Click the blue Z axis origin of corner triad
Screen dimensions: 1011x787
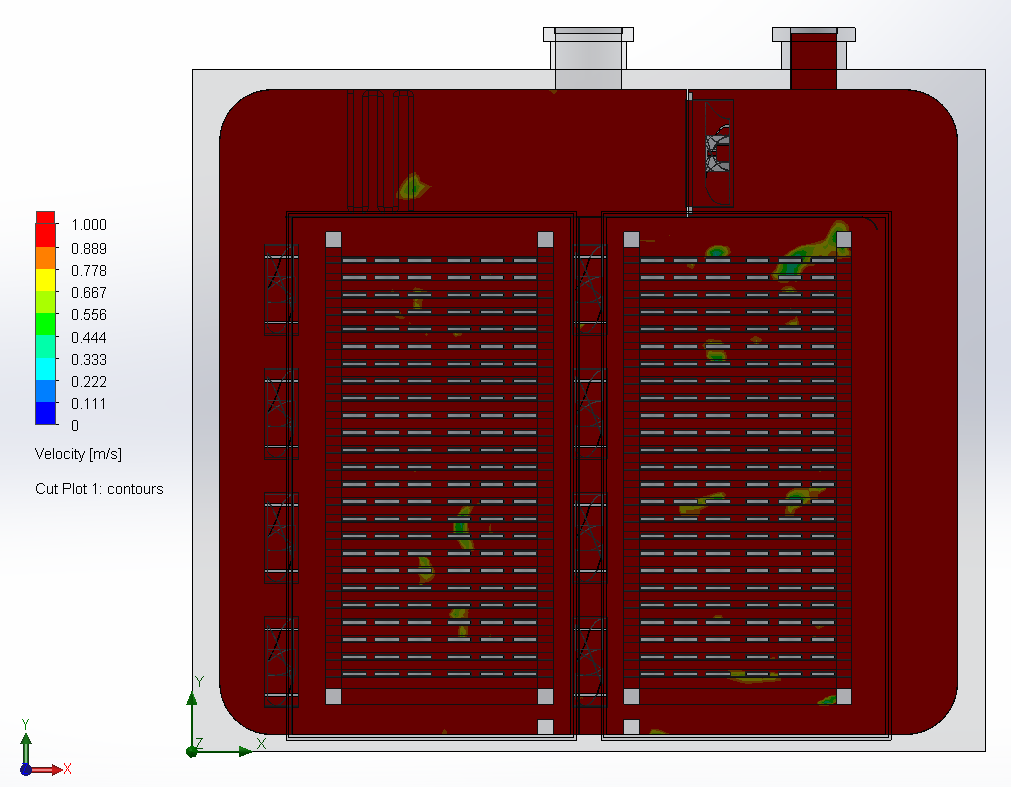(x=26, y=770)
